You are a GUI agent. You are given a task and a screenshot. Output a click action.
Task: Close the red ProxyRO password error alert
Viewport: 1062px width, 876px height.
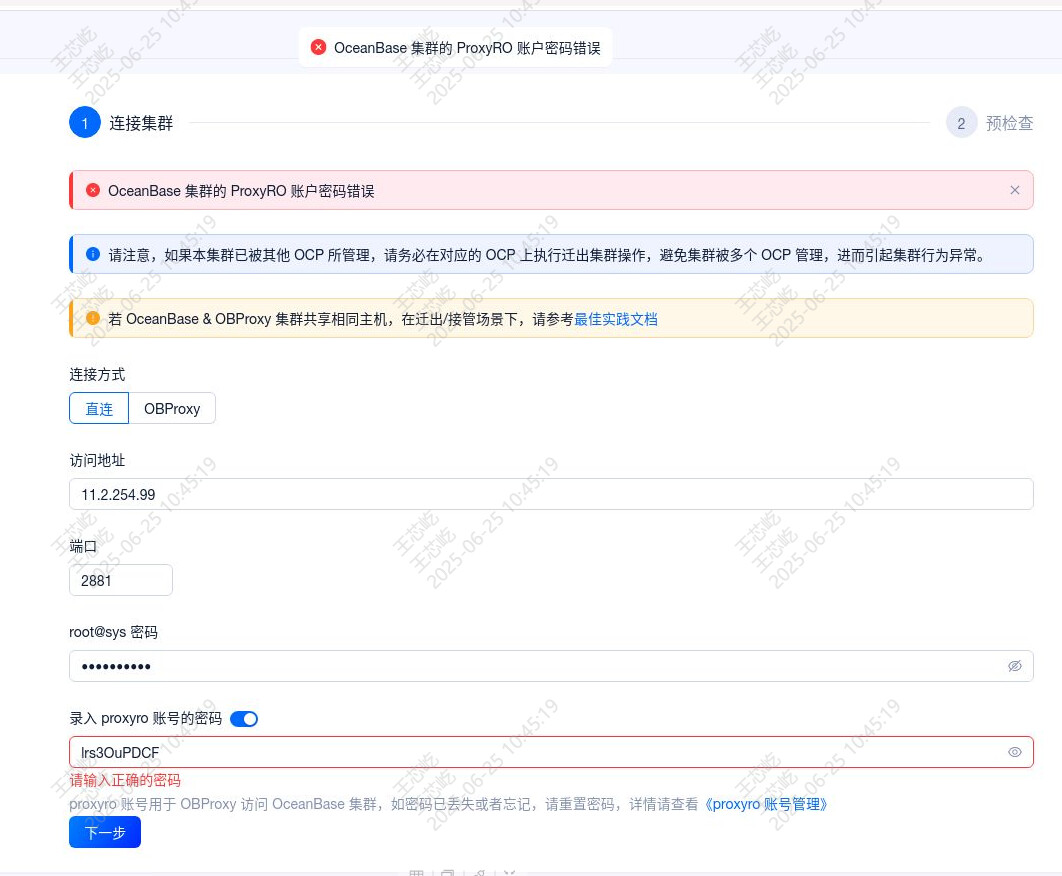1014,190
